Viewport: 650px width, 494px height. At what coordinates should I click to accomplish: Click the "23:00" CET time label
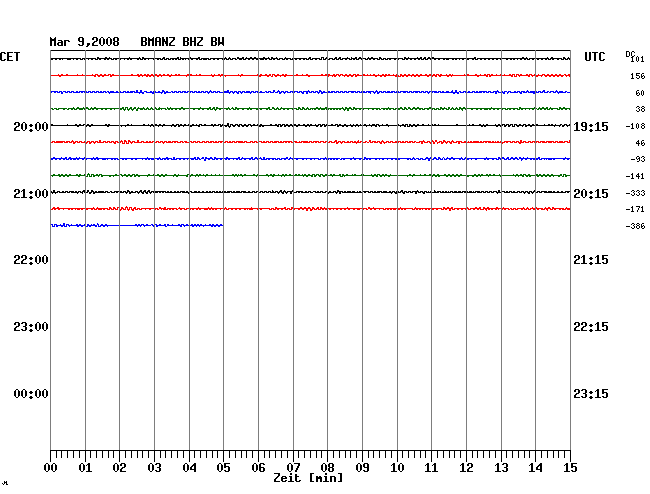click(x=31, y=327)
